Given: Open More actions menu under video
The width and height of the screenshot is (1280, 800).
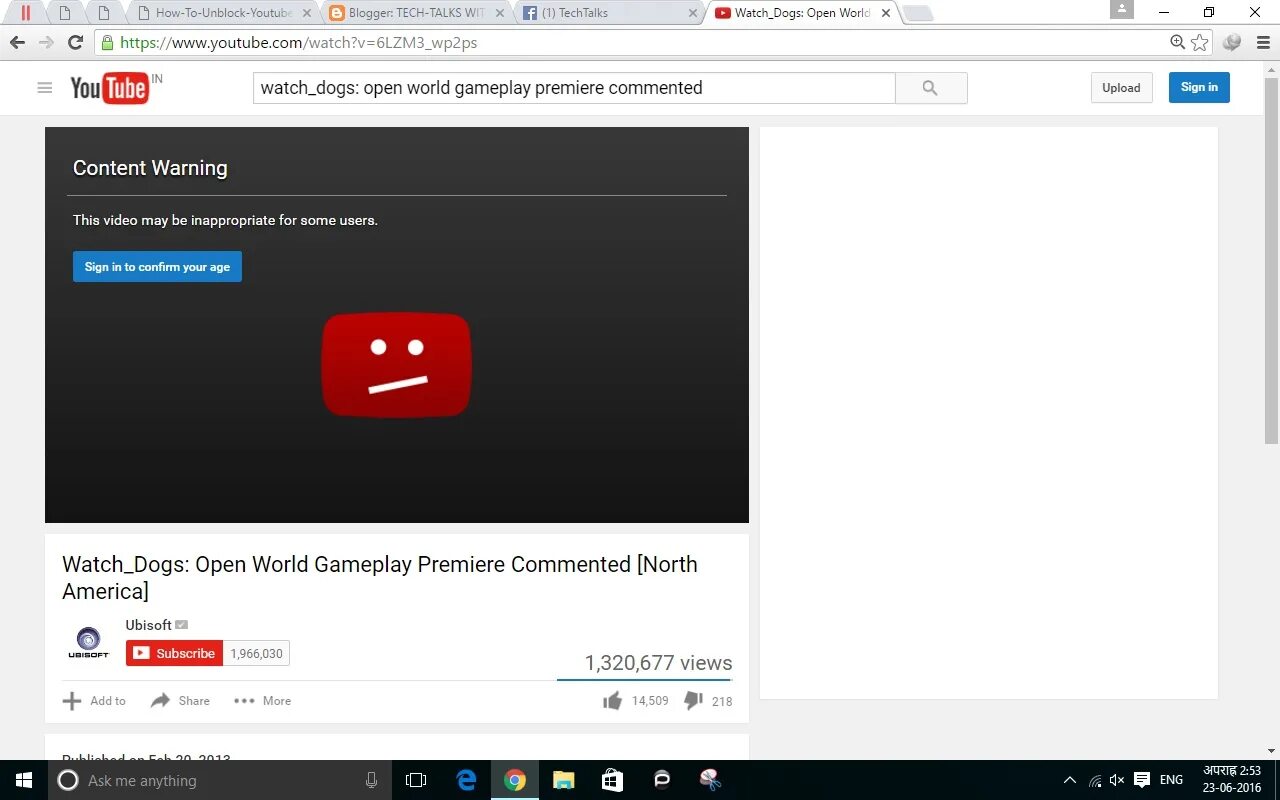Looking at the screenshot, I should click(x=262, y=701).
